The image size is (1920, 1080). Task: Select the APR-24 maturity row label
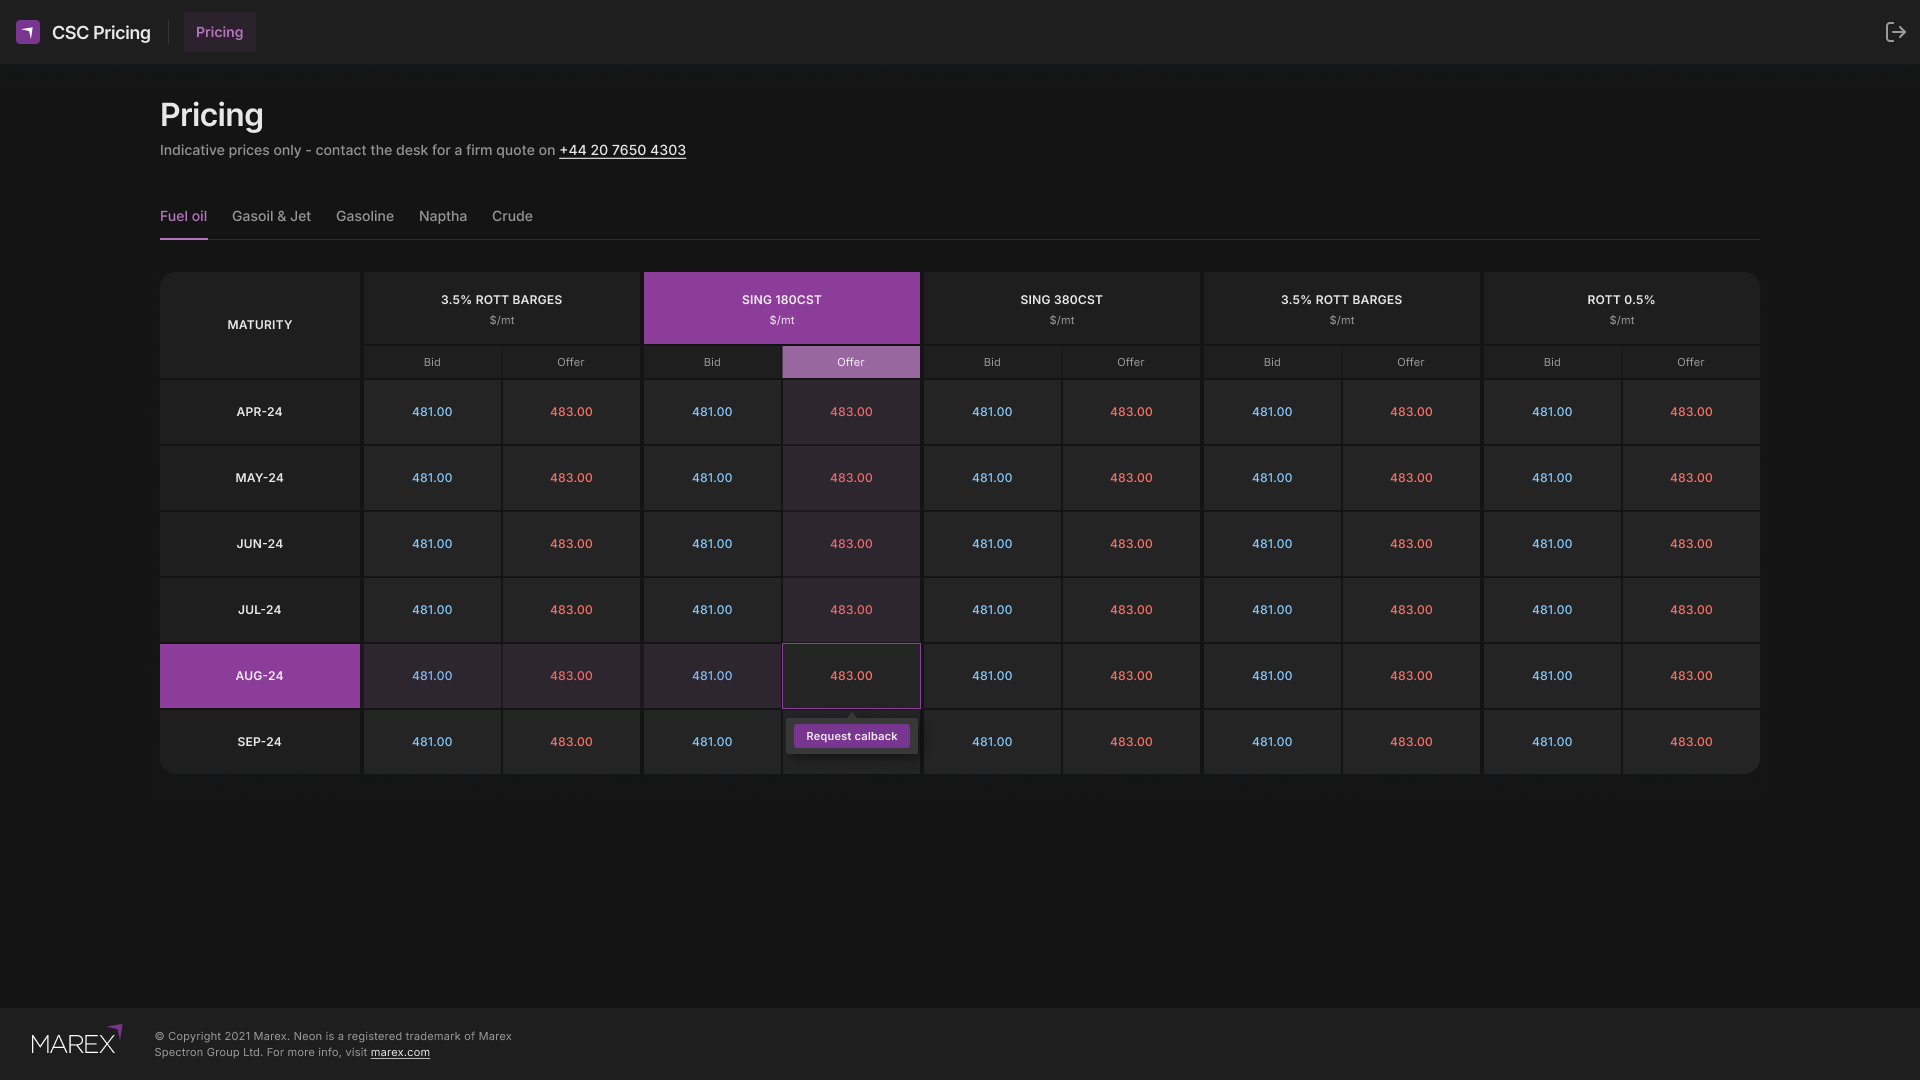pyautogui.click(x=260, y=412)
